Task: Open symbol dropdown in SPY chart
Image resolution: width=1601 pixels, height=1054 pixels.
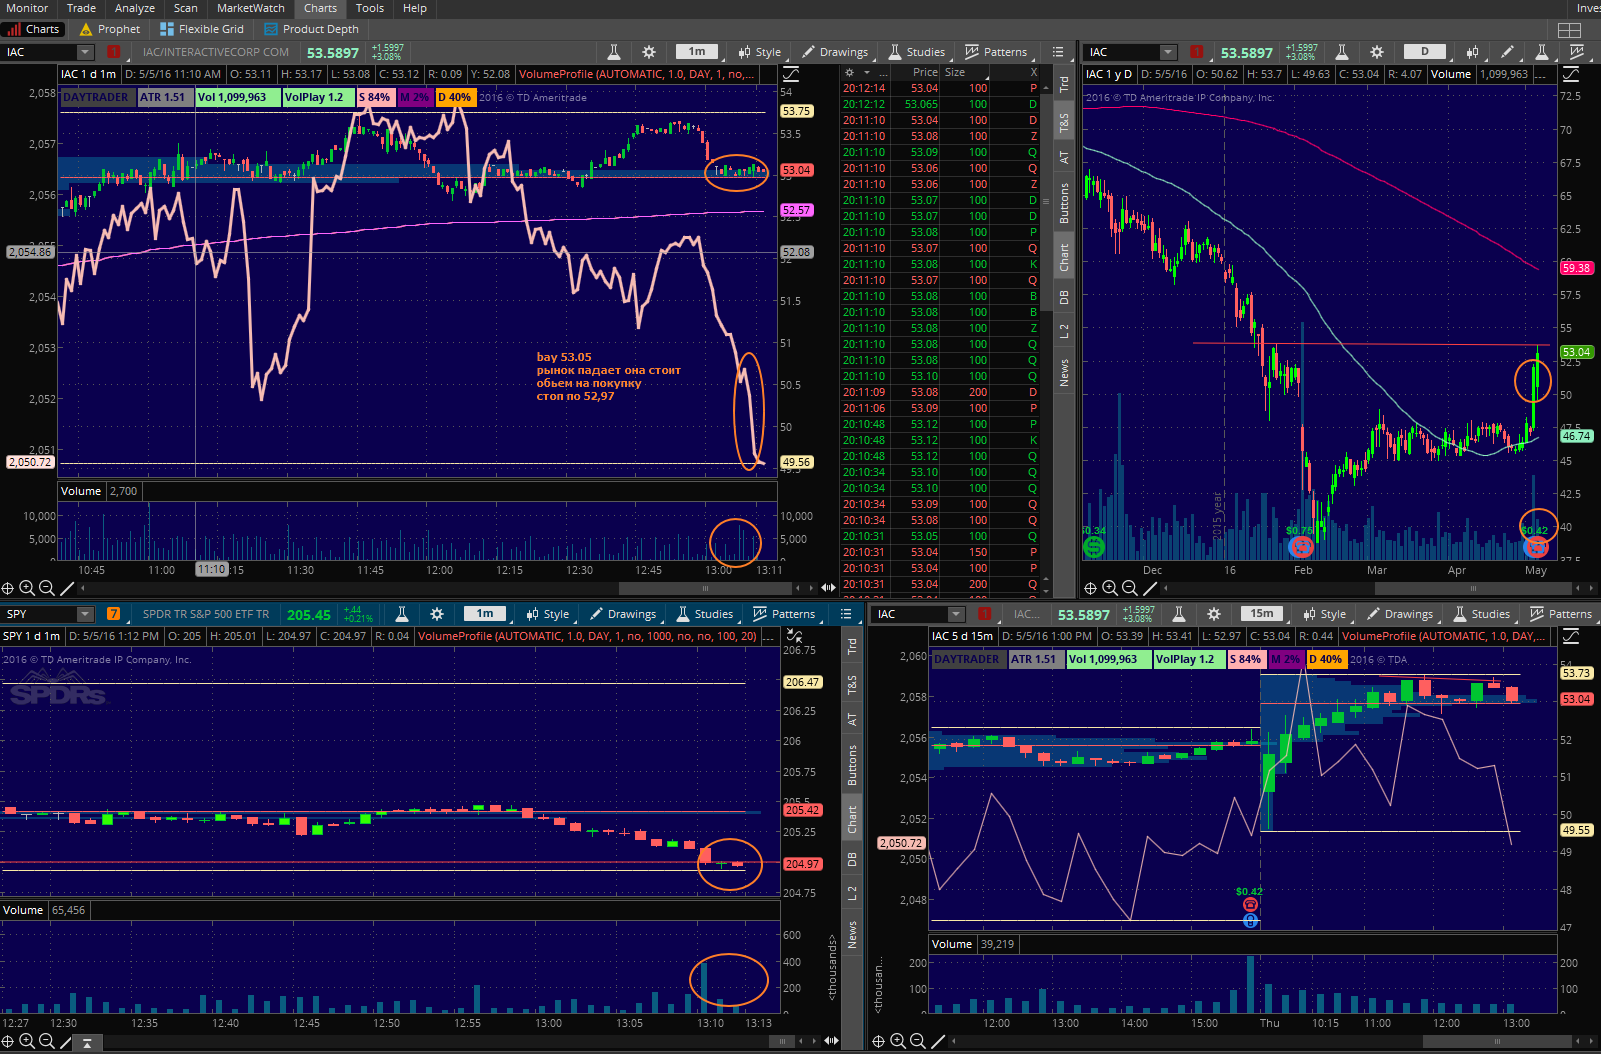Action: tap(85, 614)
